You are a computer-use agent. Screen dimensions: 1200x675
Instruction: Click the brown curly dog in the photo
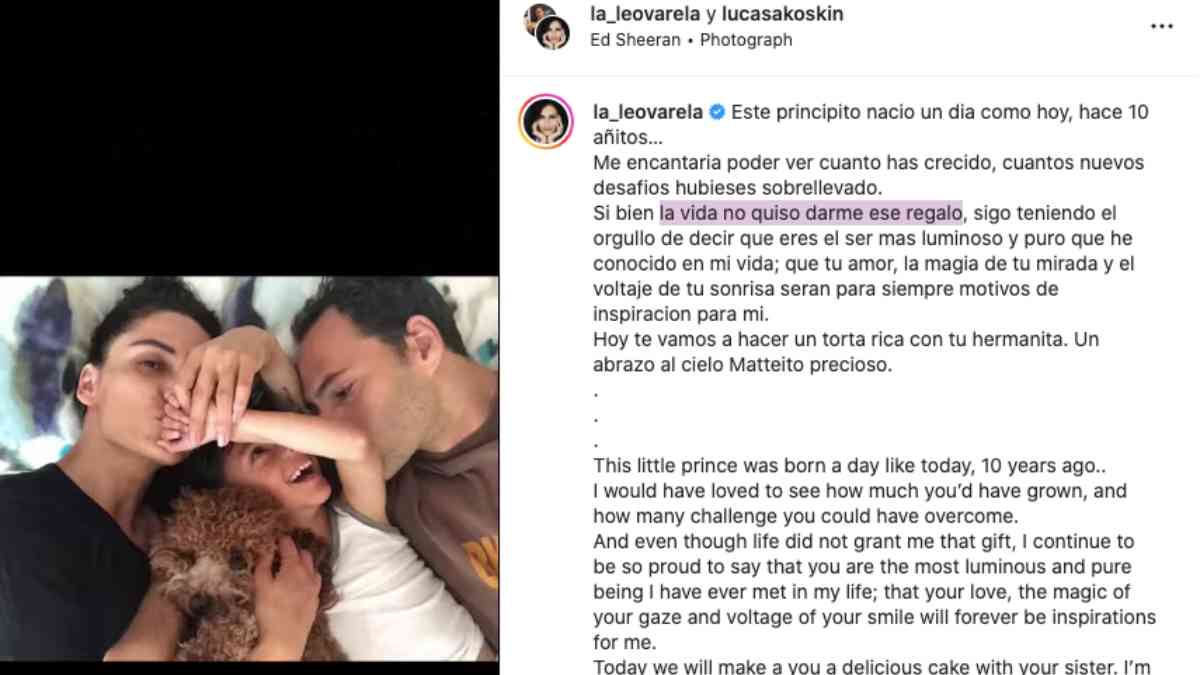[226, 561]
